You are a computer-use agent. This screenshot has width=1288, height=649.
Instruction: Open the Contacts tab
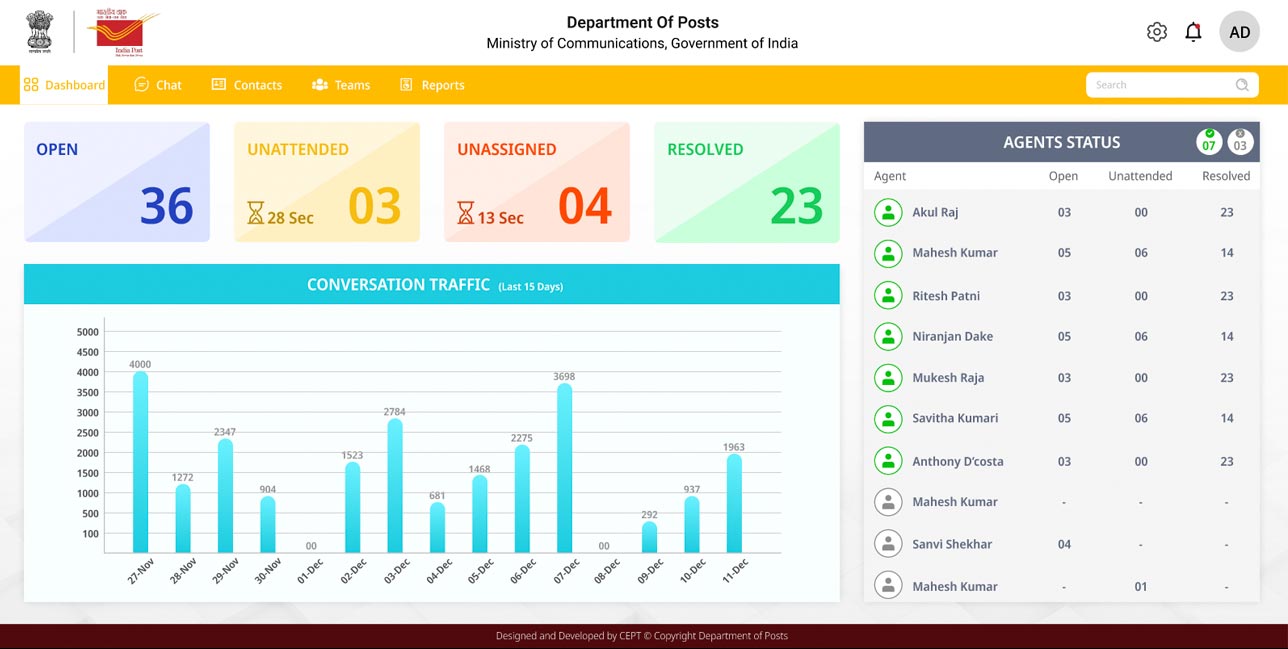(247, 85)
